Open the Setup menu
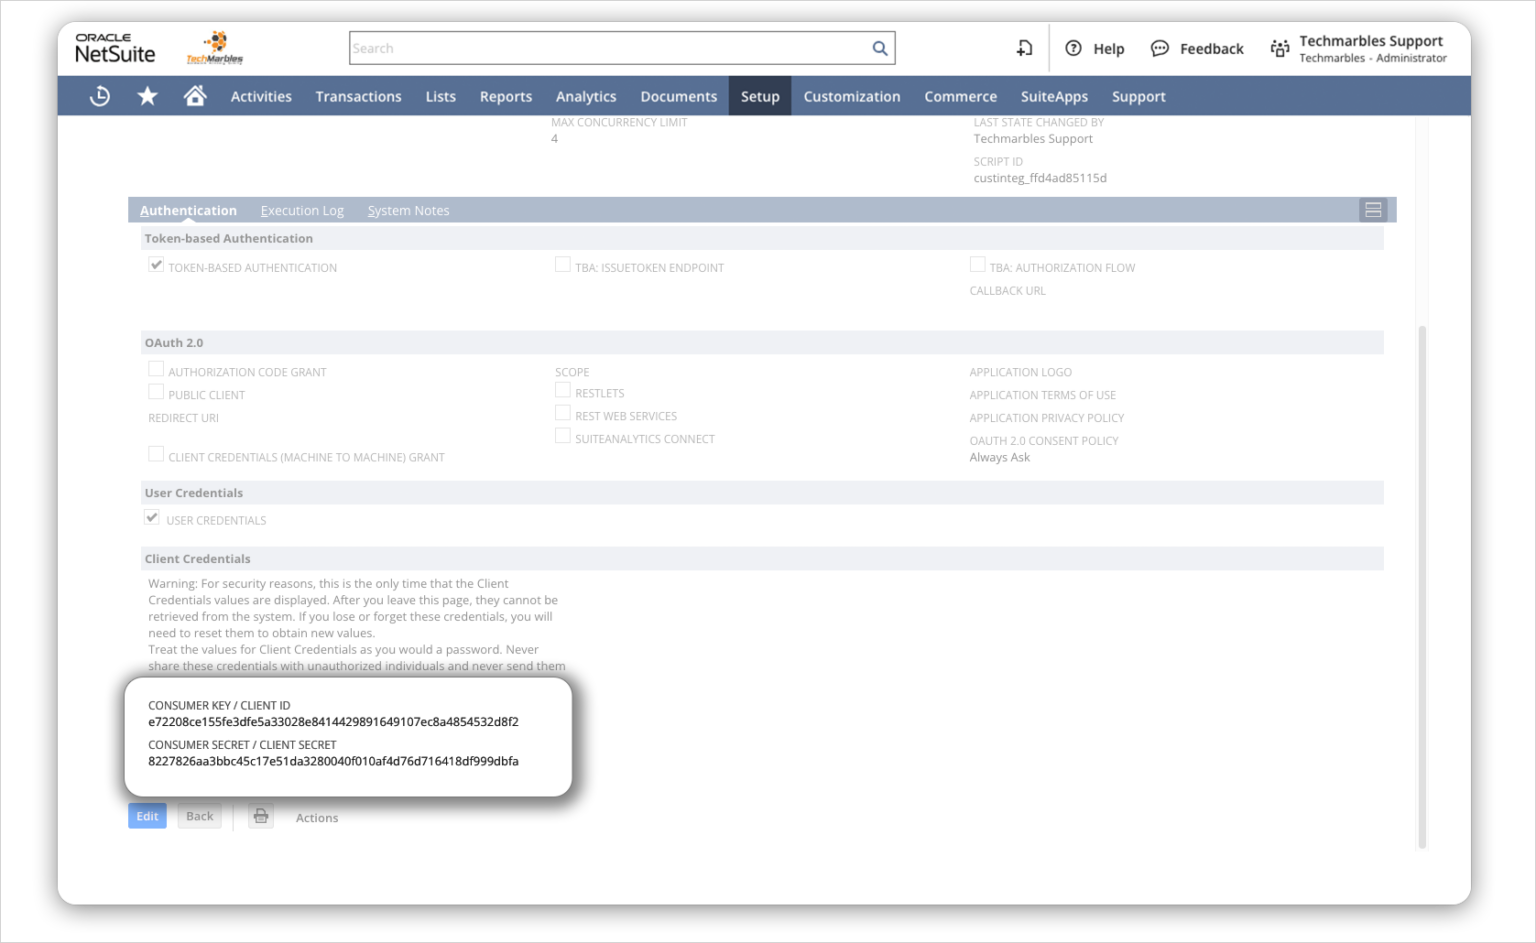This screenshot has height=943, width=1536. point(760,96)
